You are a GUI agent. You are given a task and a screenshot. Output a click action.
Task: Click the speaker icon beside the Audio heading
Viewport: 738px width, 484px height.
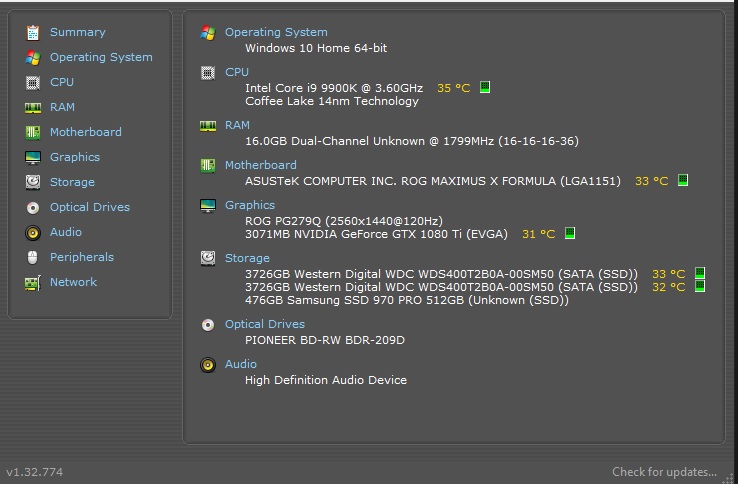click(208, 365)
